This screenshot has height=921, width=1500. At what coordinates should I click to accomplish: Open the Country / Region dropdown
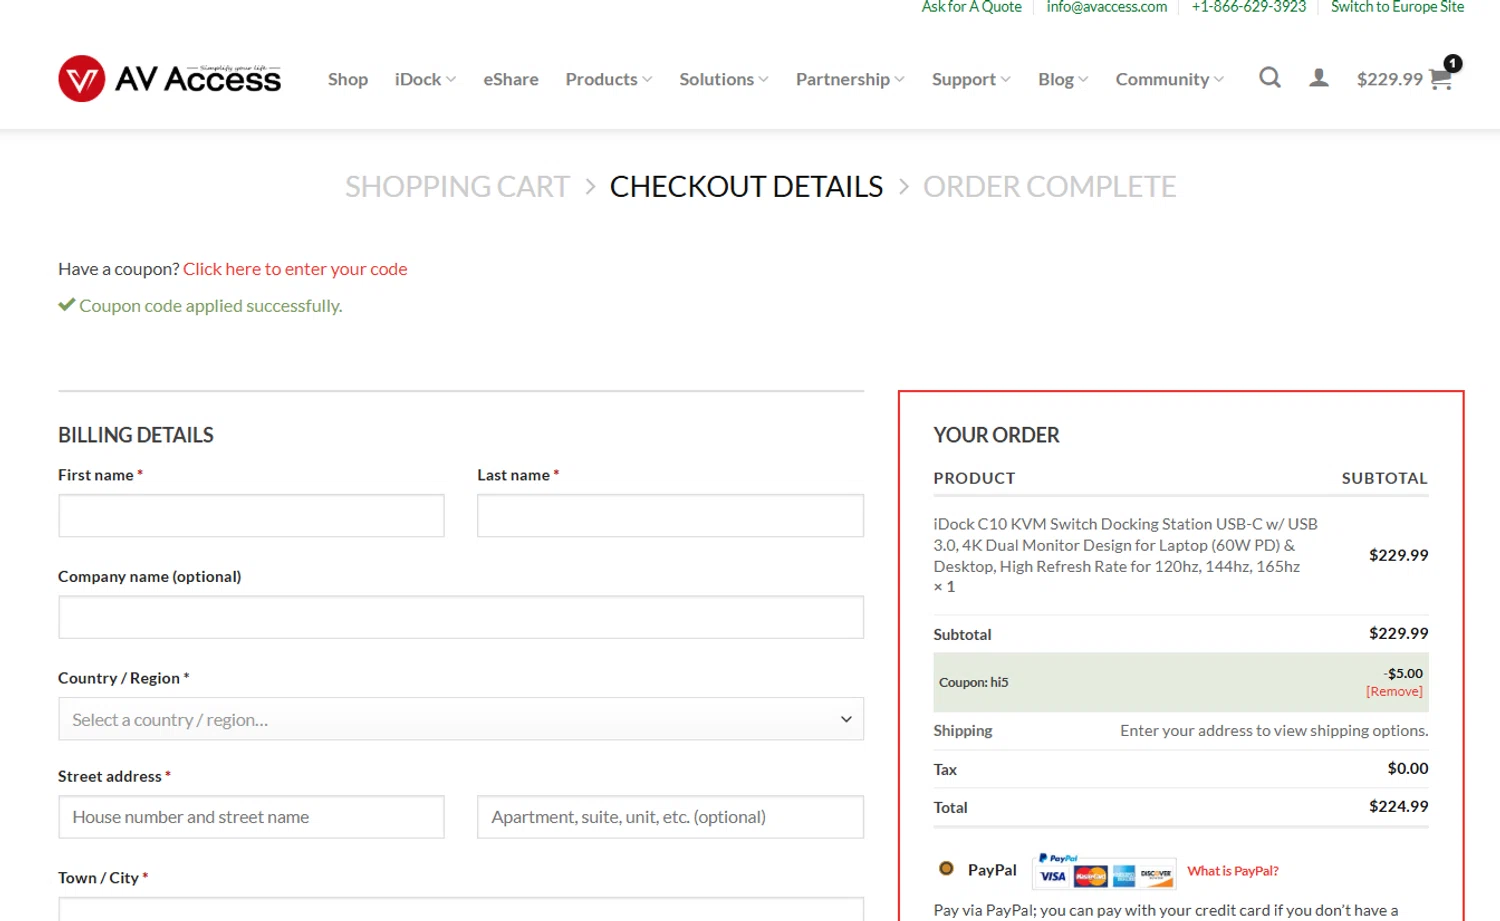click(x=461, y=719)
